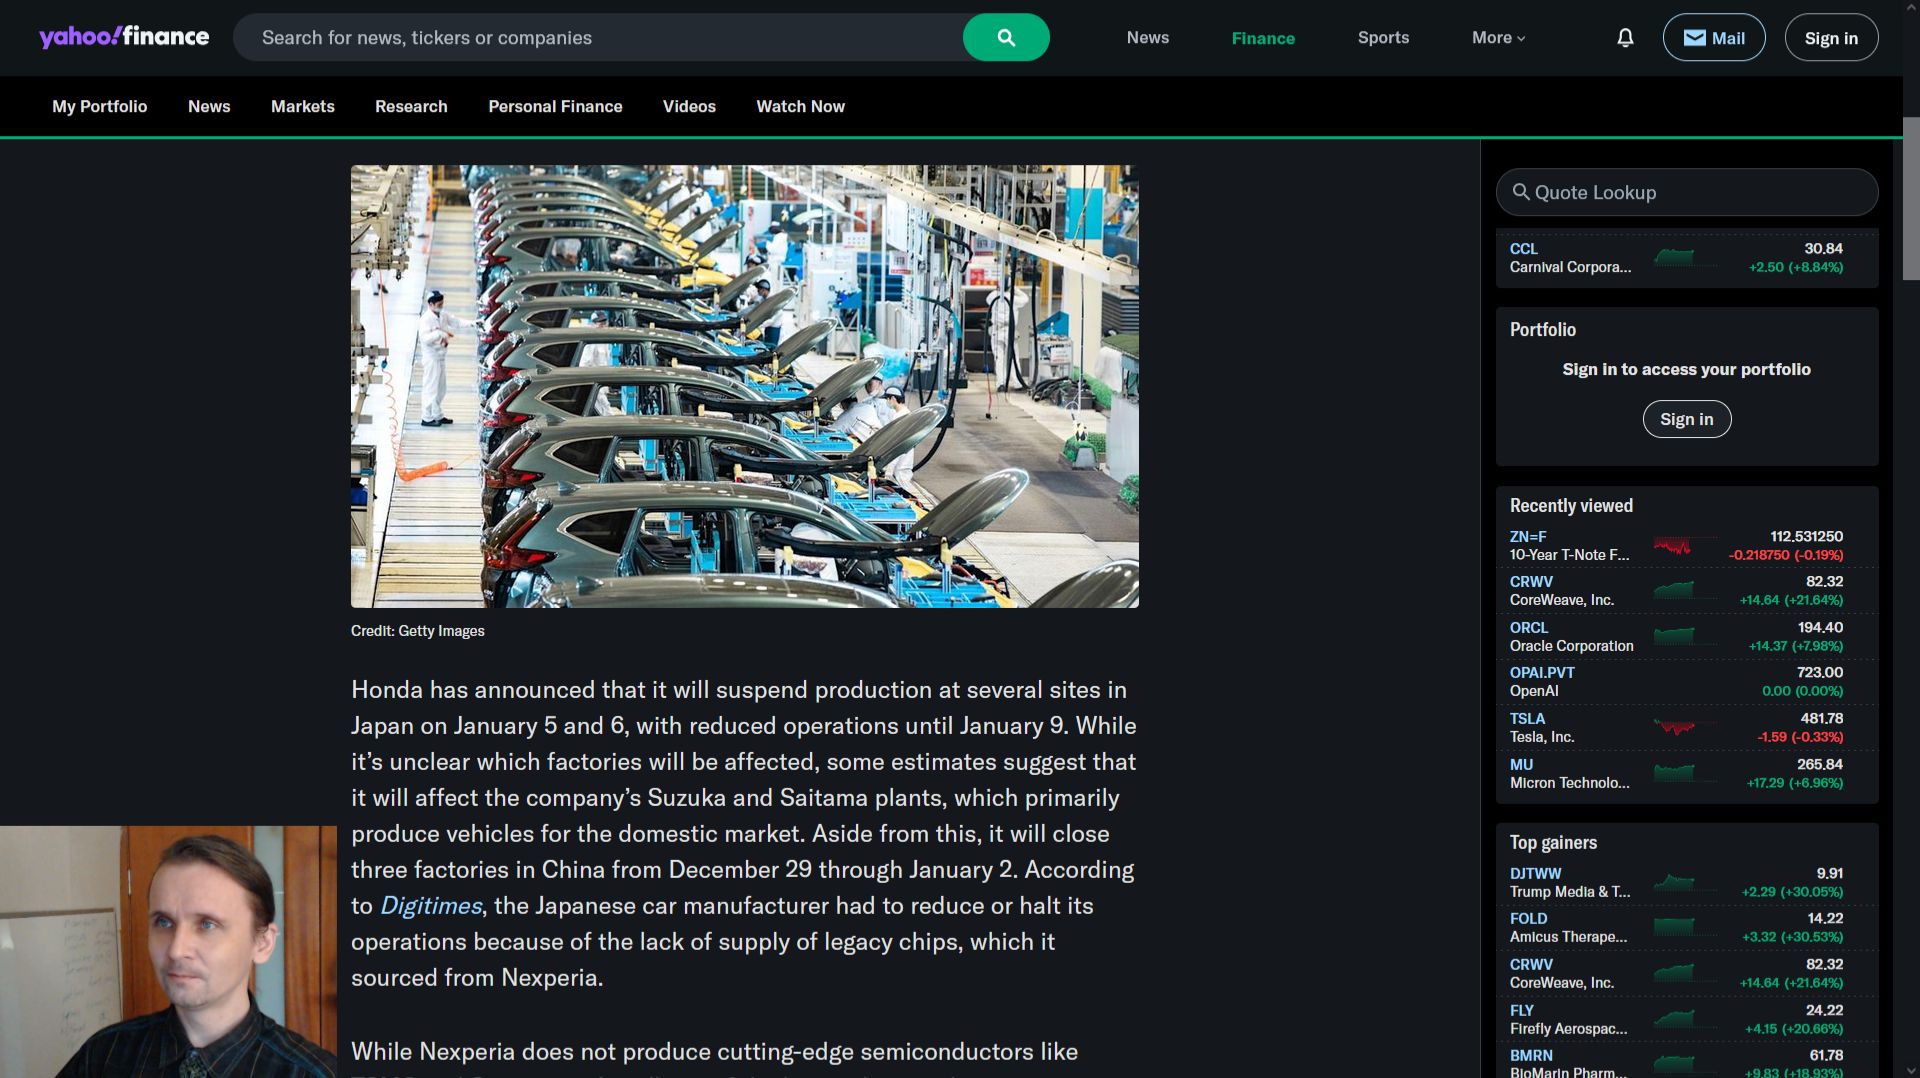Follow the Digitimes link in the article
This screenshot has width=1920, height=1078.
point(431,906)
